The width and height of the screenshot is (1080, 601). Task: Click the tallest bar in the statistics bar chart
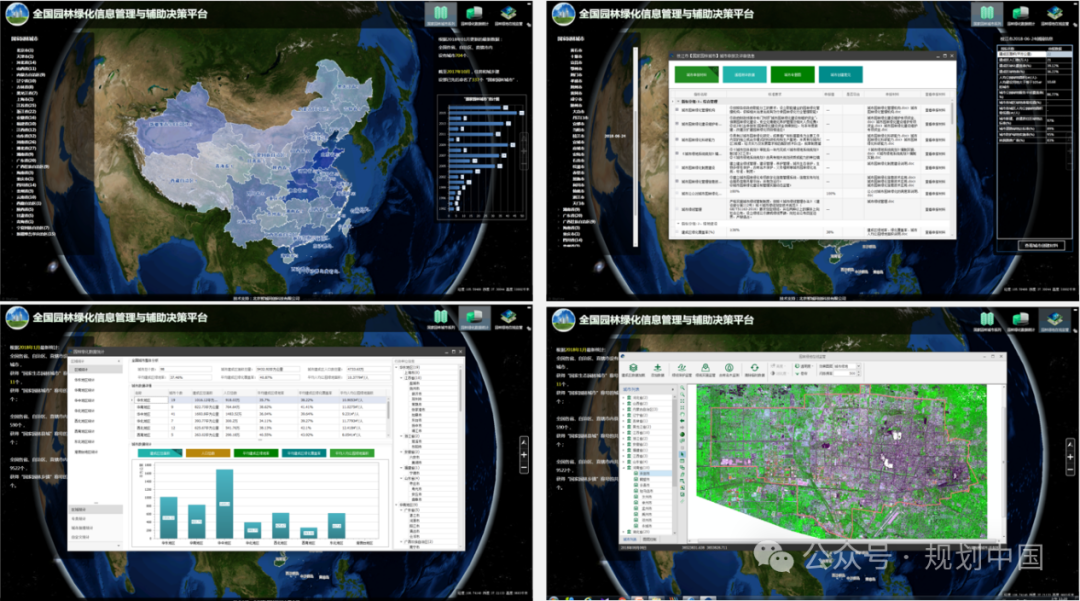pos(225,503)
